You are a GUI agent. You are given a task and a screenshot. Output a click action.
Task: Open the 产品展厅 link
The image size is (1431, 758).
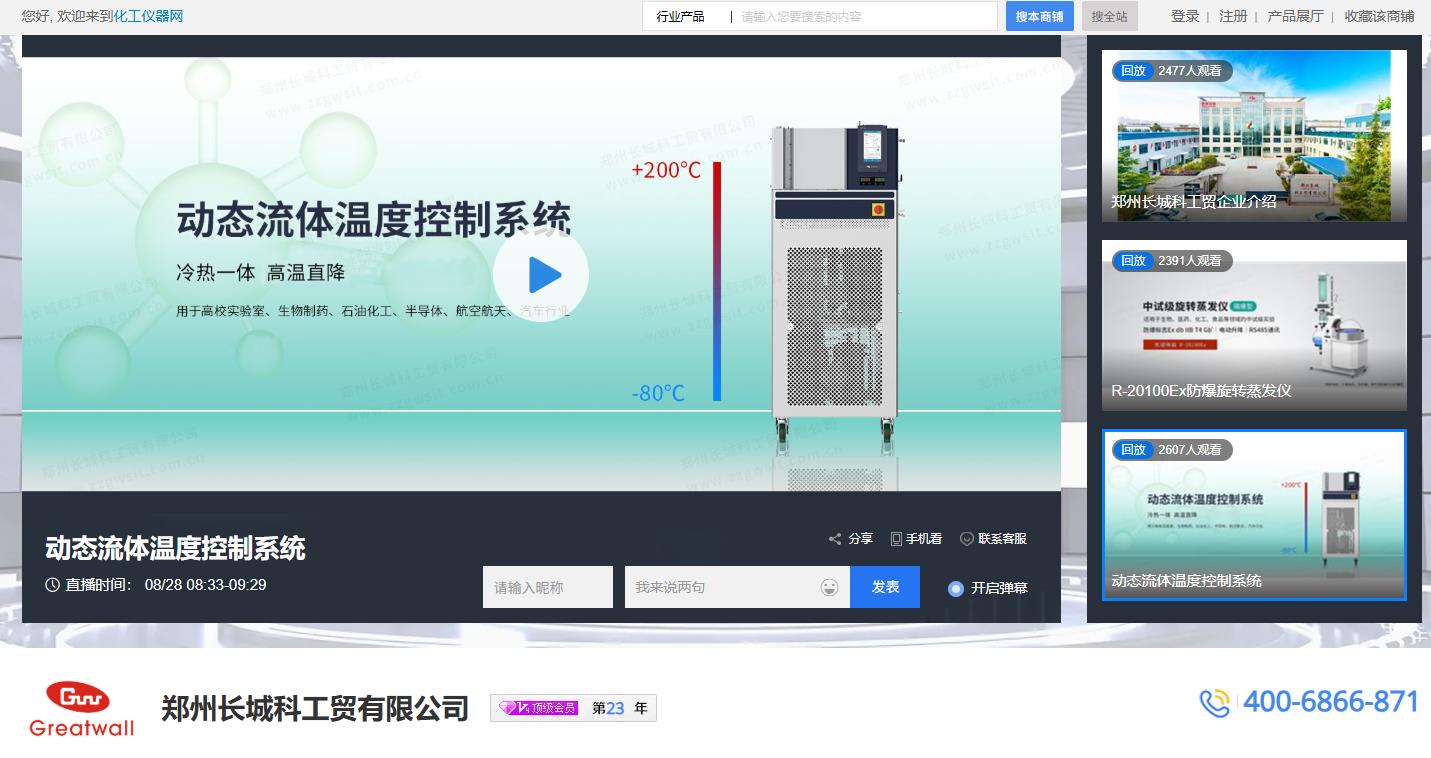[1295, 16]
